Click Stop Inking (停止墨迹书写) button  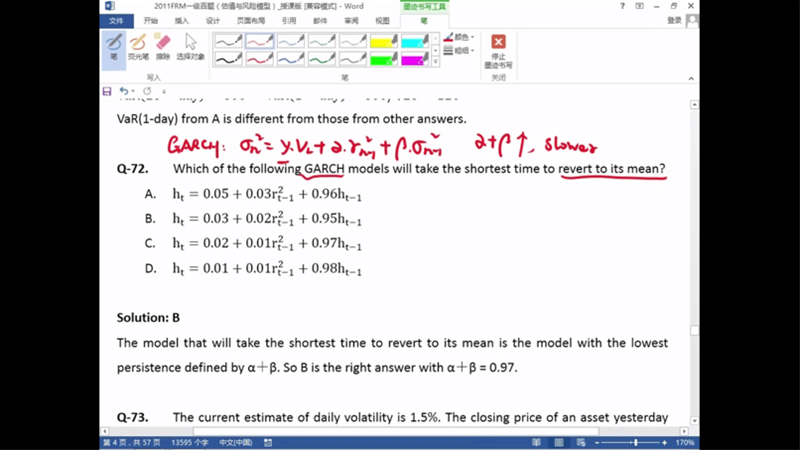(x=498, y=50)
